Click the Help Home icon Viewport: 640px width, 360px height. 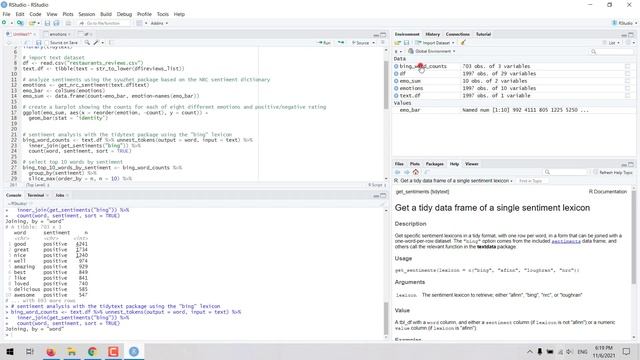pyautogui.click(x=416, y=172)
